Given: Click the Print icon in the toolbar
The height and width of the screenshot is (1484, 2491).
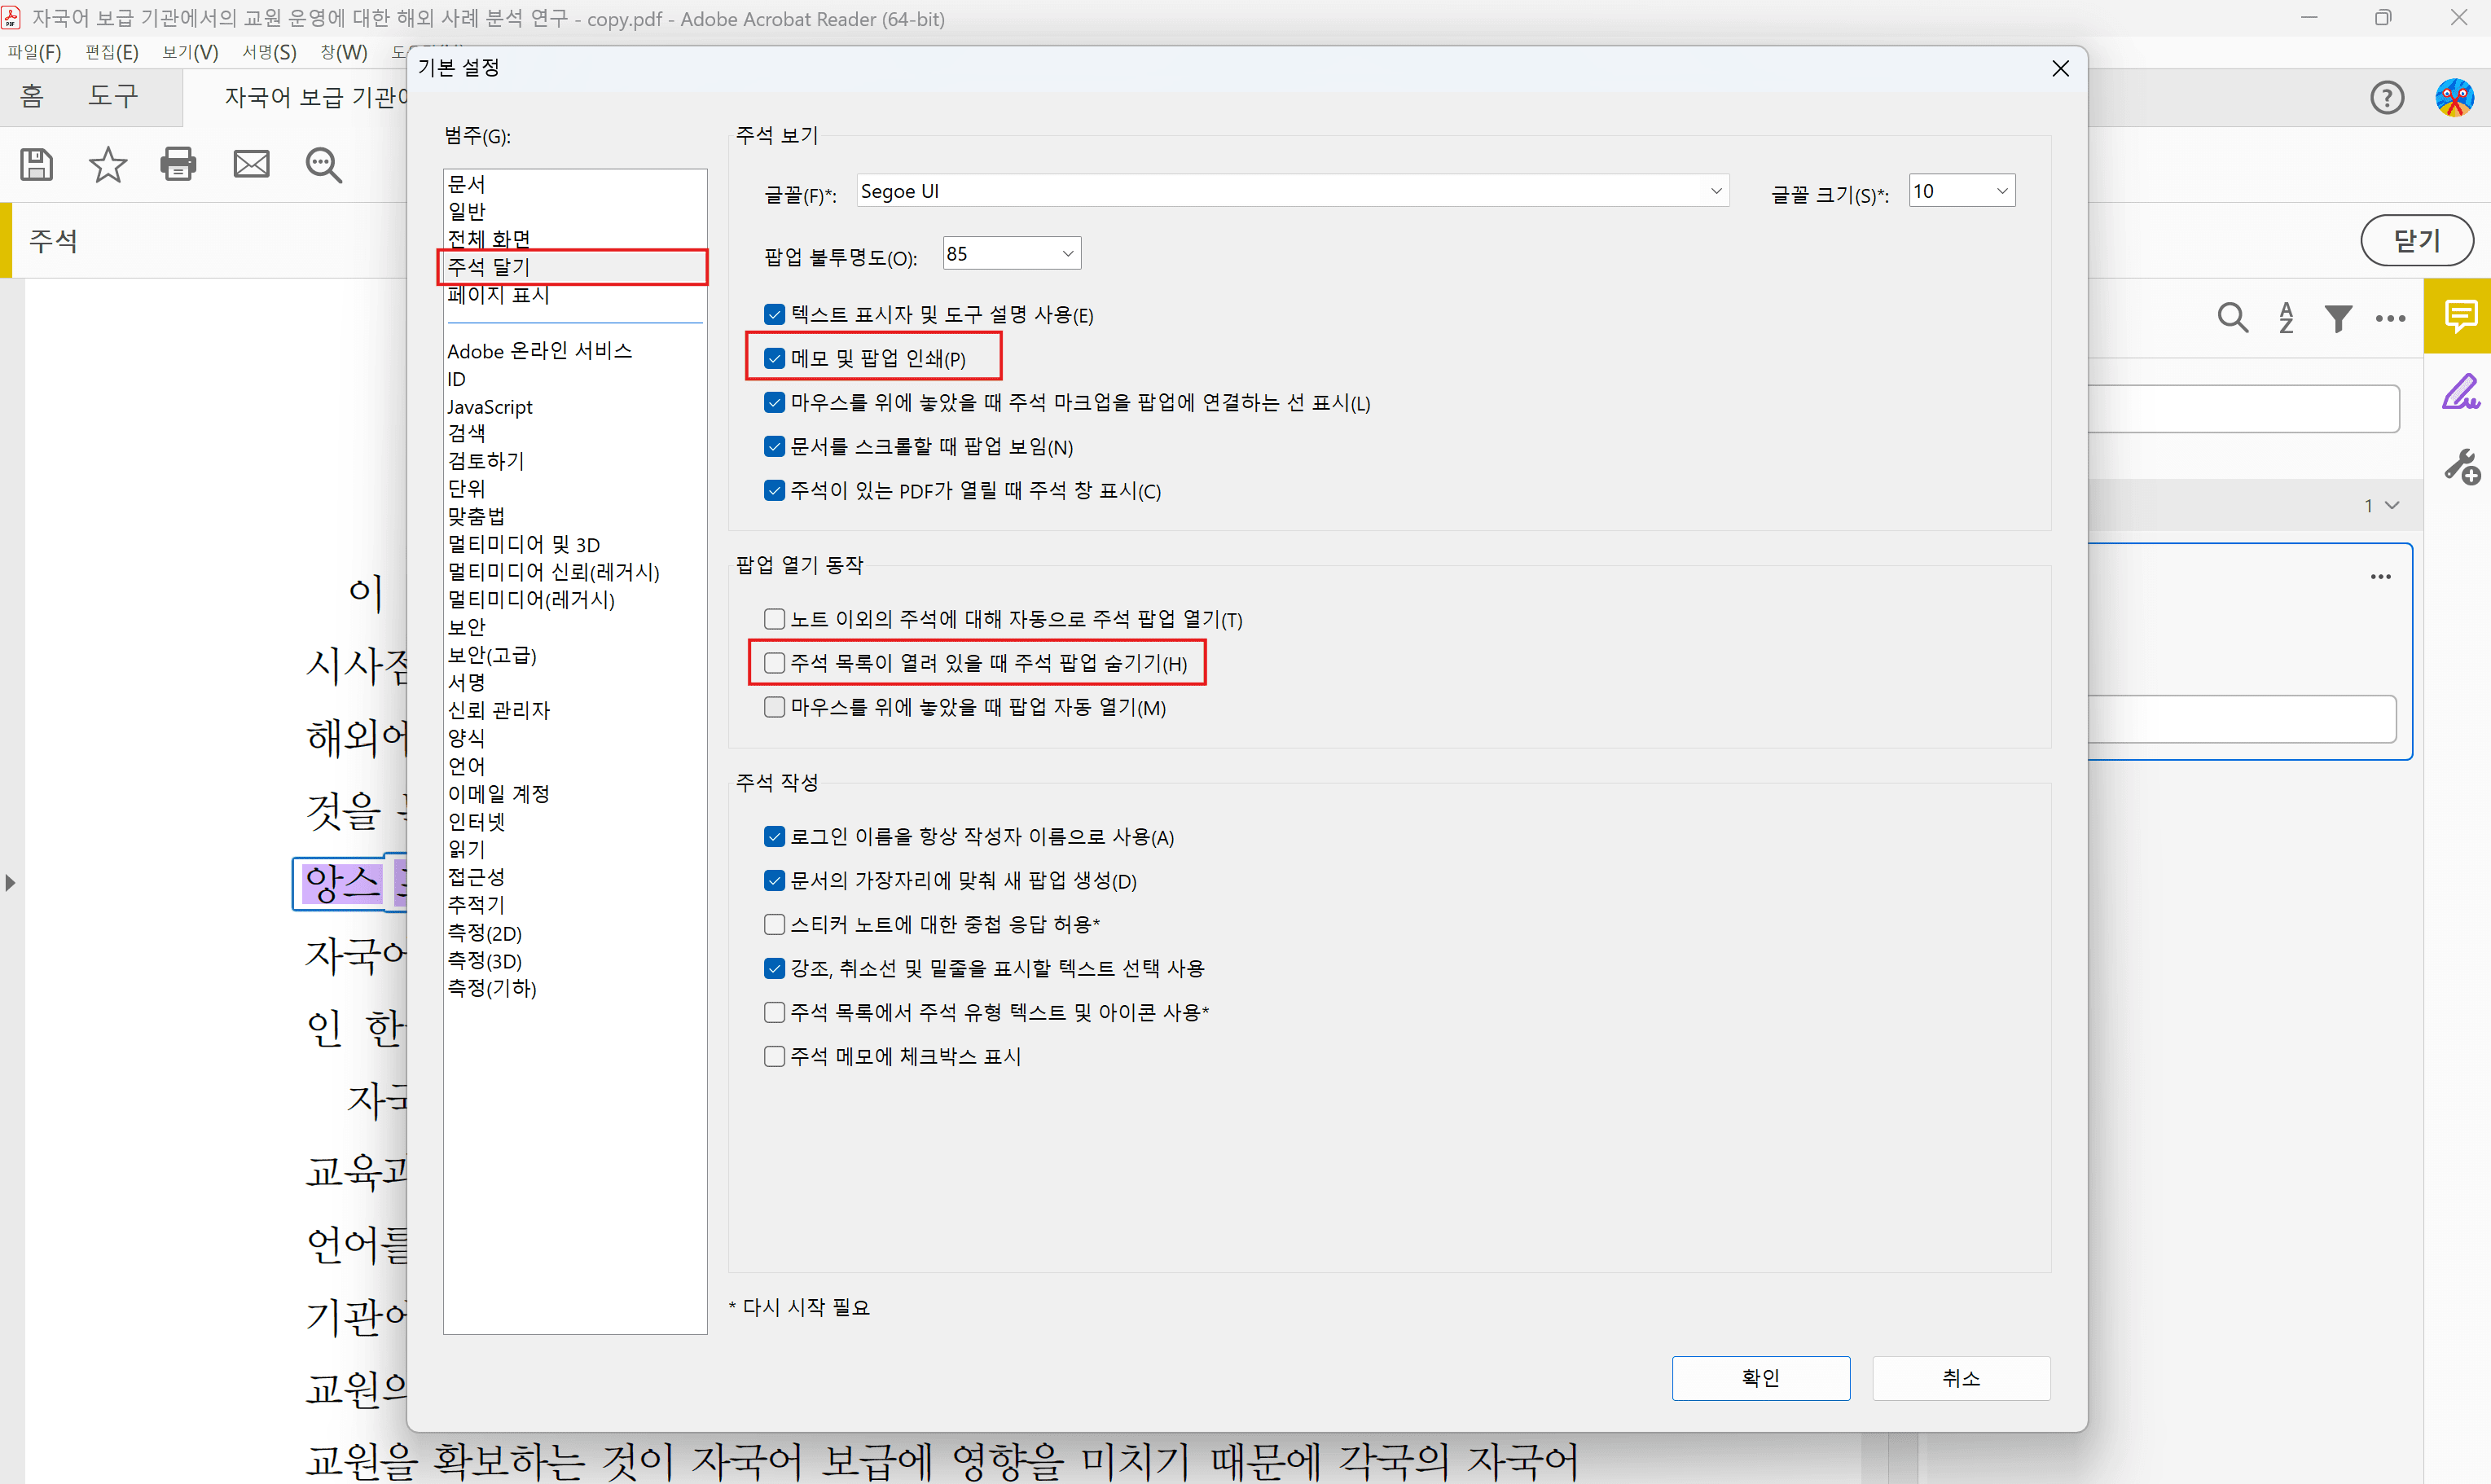Looking at the screenshot, I should [179, 164].
